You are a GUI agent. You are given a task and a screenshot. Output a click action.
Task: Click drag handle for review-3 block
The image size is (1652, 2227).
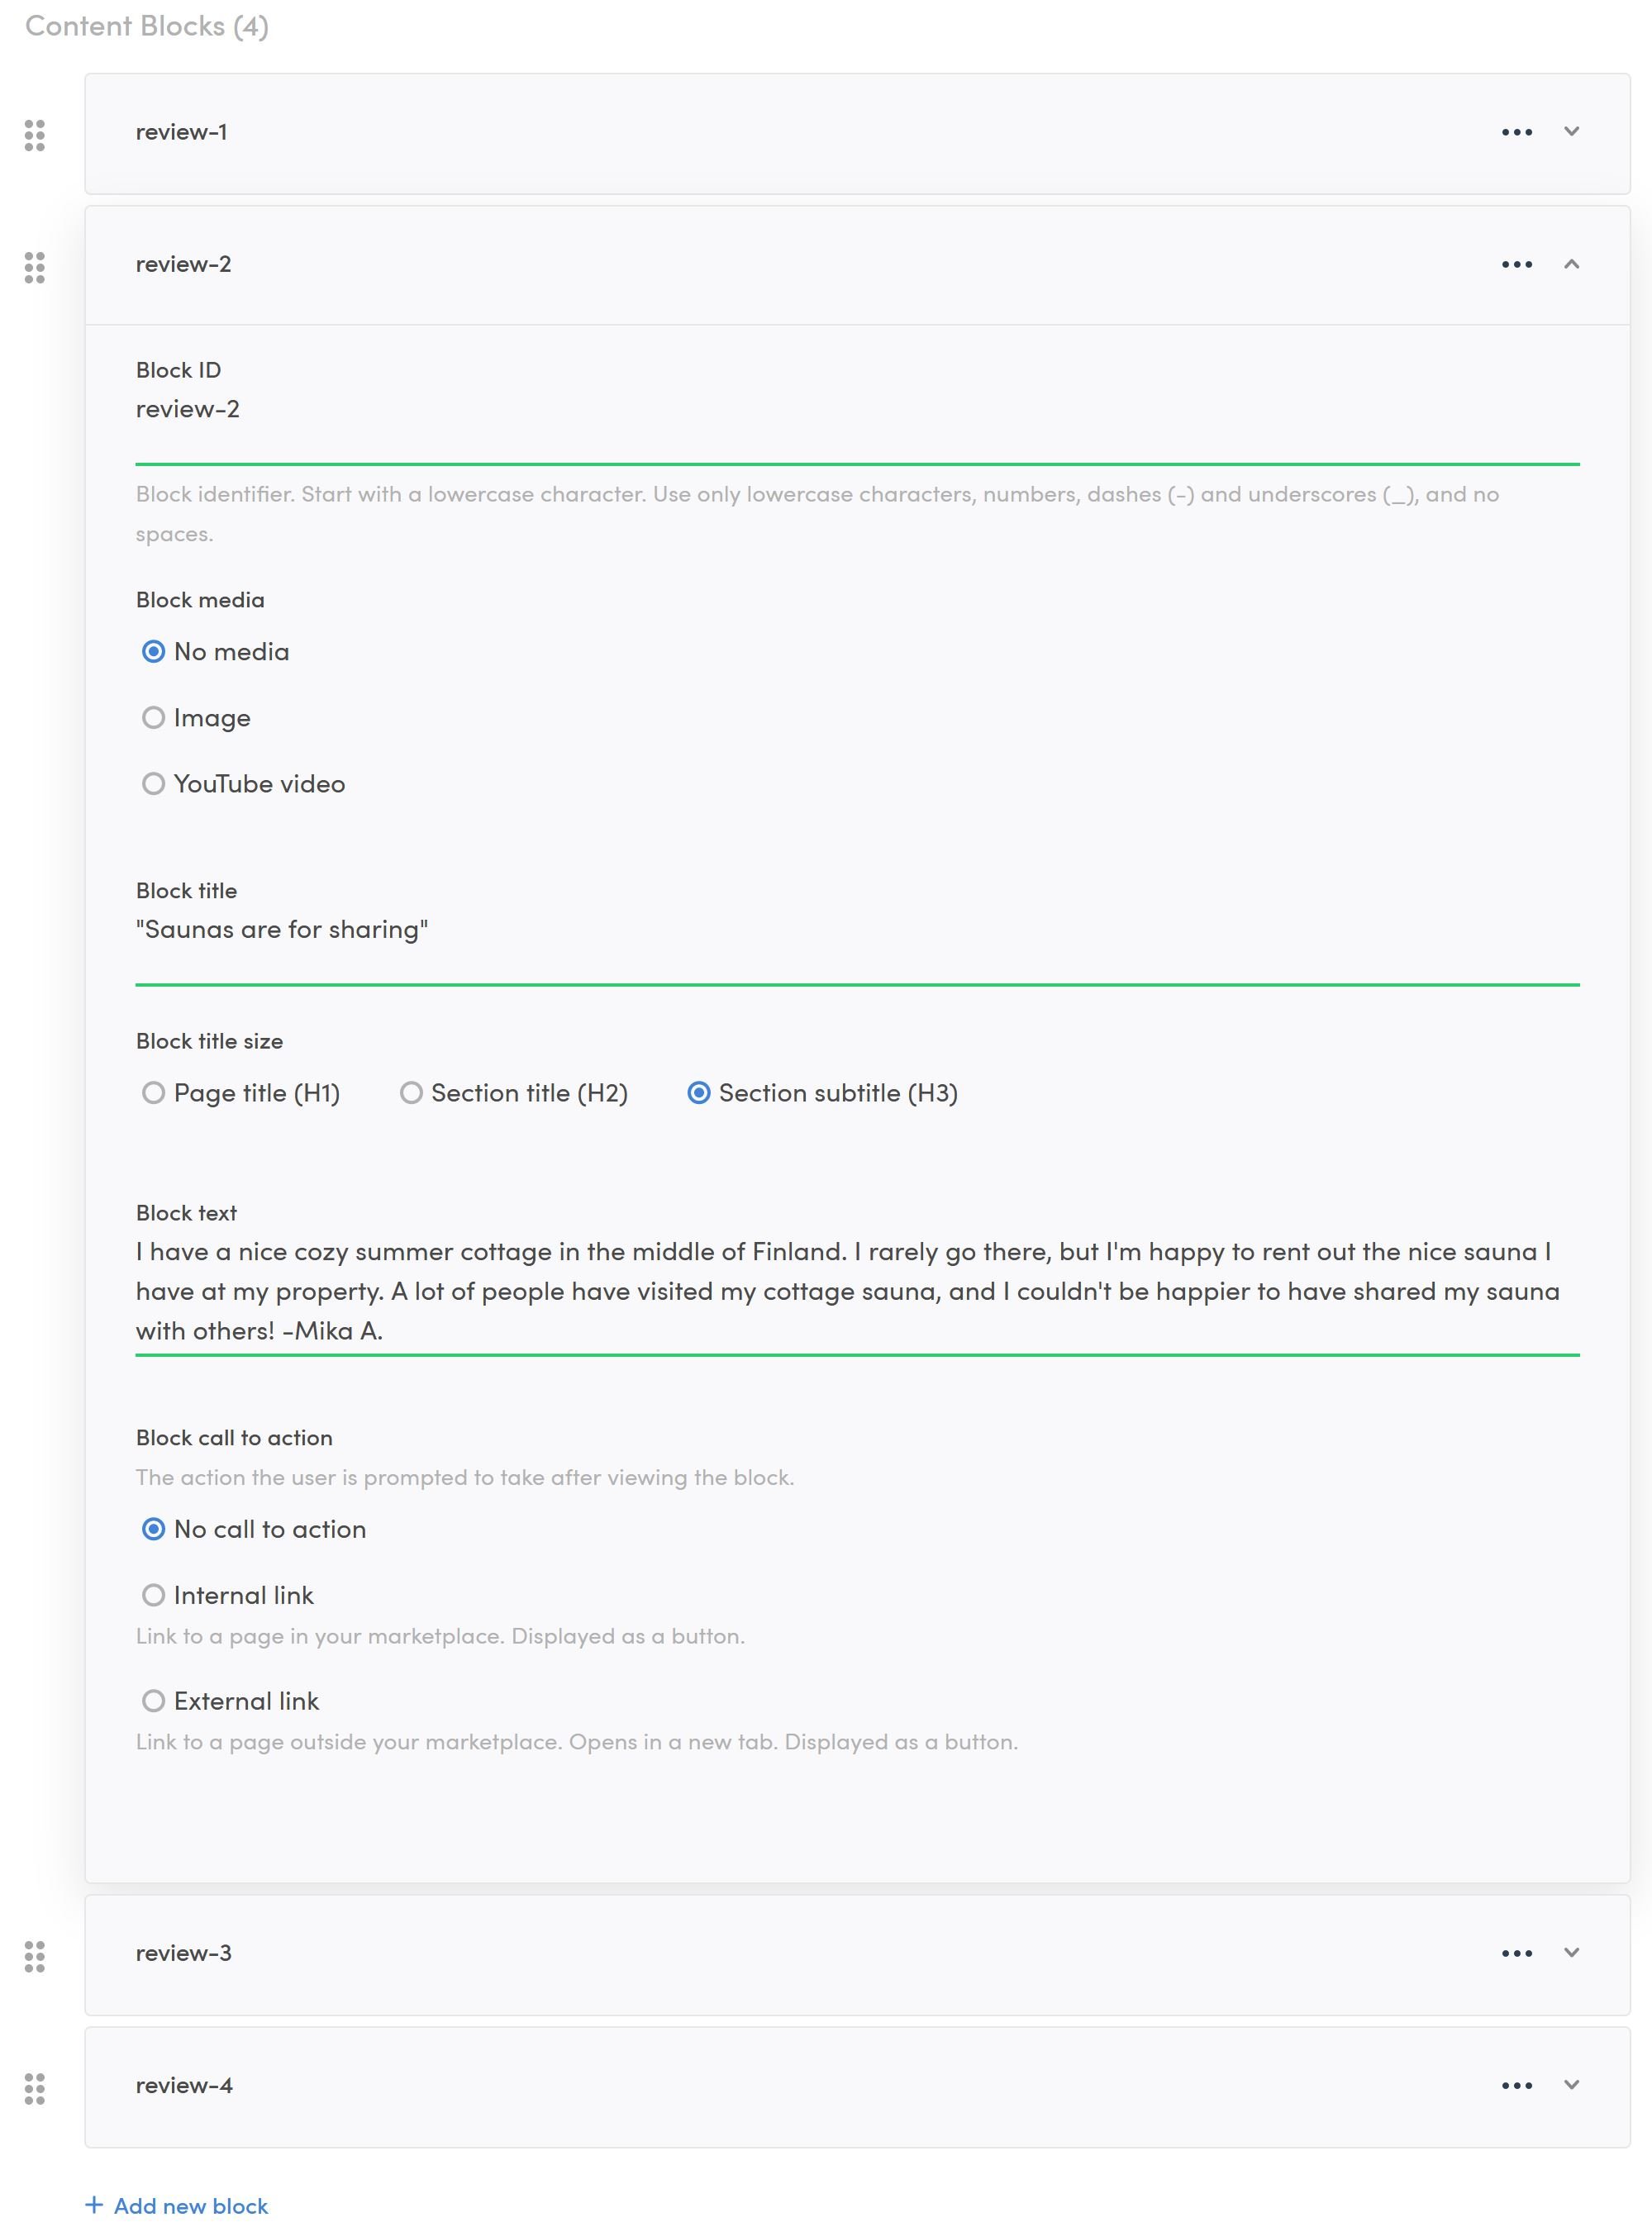tap(35, 1956)
